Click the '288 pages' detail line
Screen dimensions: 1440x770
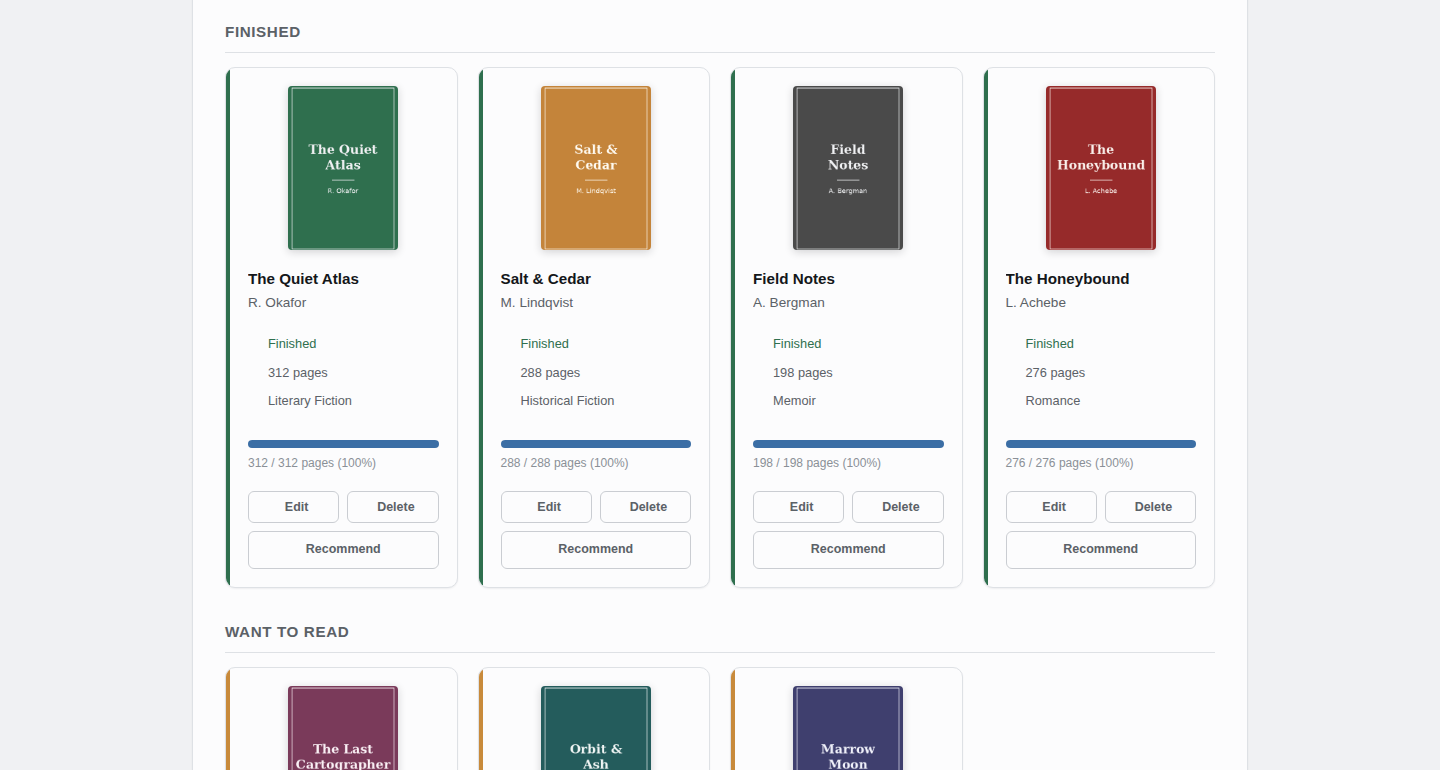pos(550,373)
